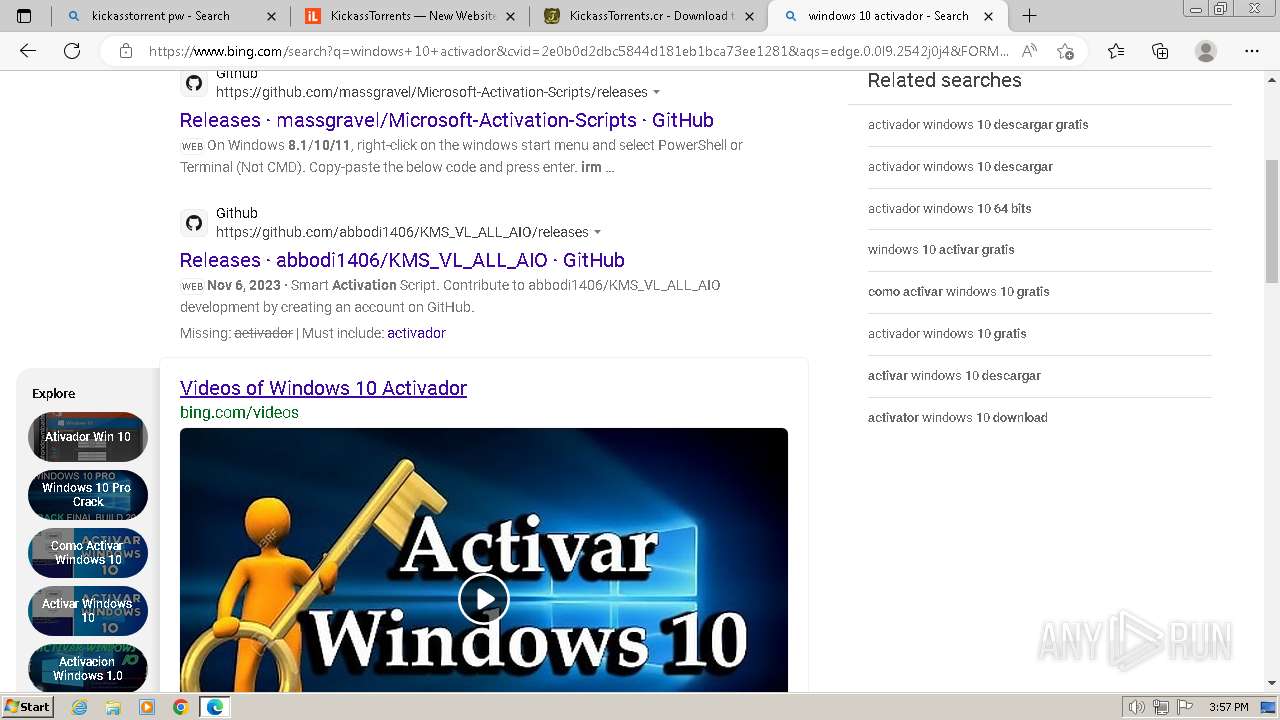The image size is (1280, 720).
Task: Expand abbodi1406 result URL dropdown arrow
Action: tap(598, 232)
